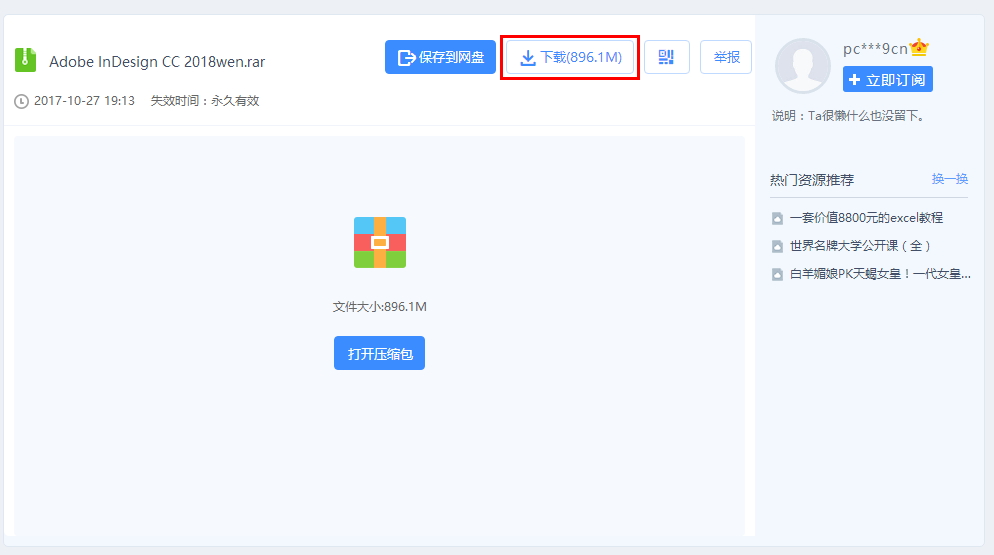The width and height of the screenshot is (994, 555).
Task: Click the colorful archive icon in preview
Action: 380,242
